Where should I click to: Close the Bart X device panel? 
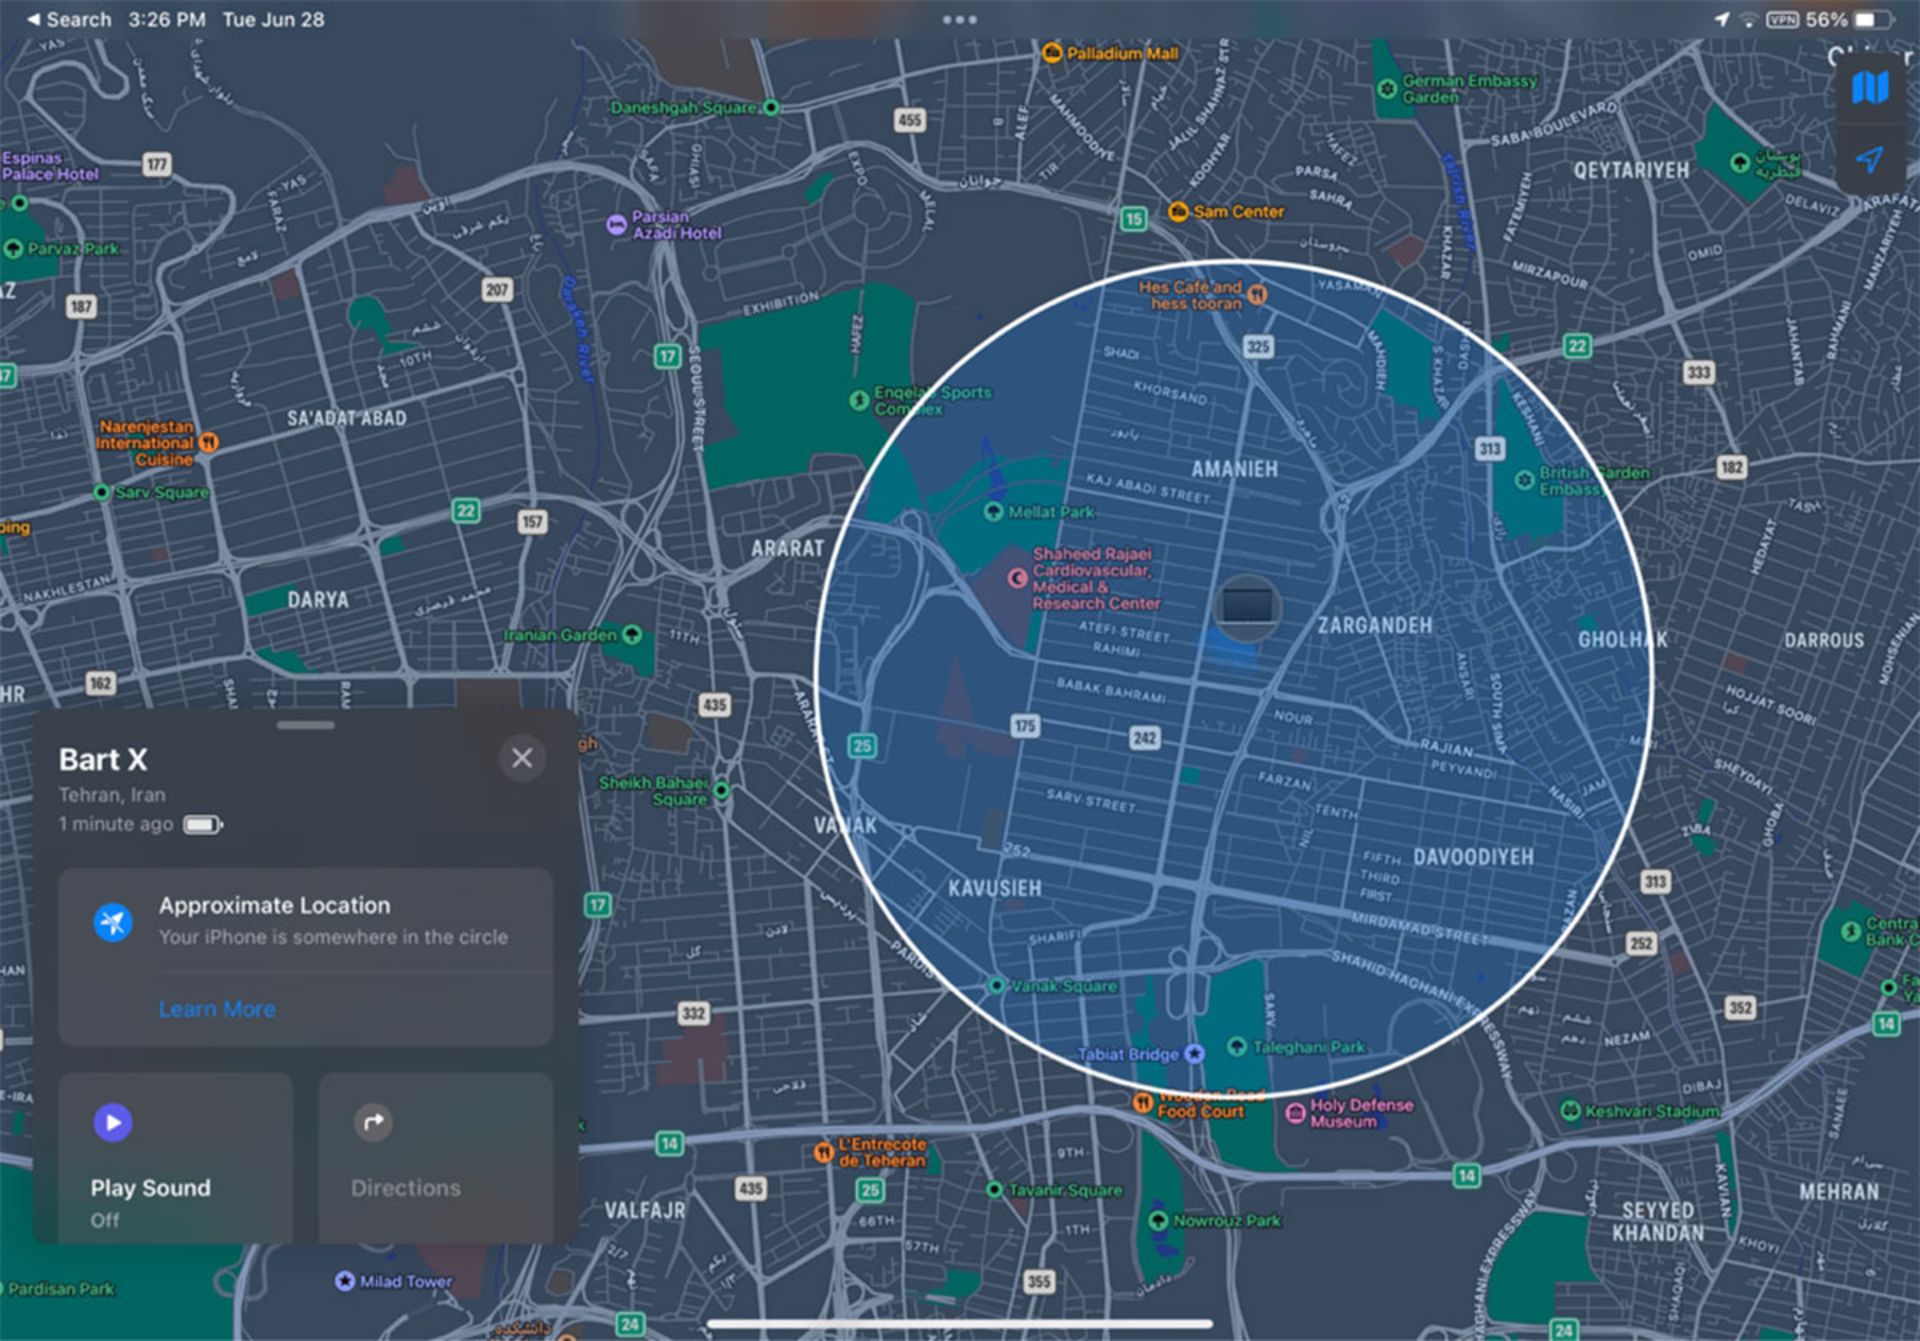coord(522,758)
